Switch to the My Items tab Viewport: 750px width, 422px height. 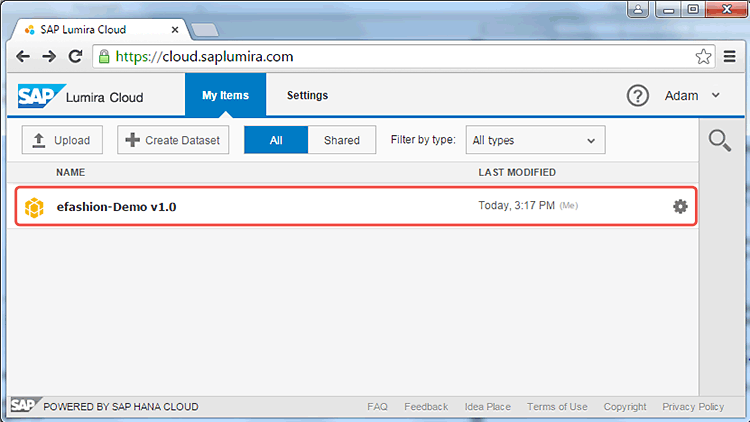pyautogui.click(x=225, y=95)
